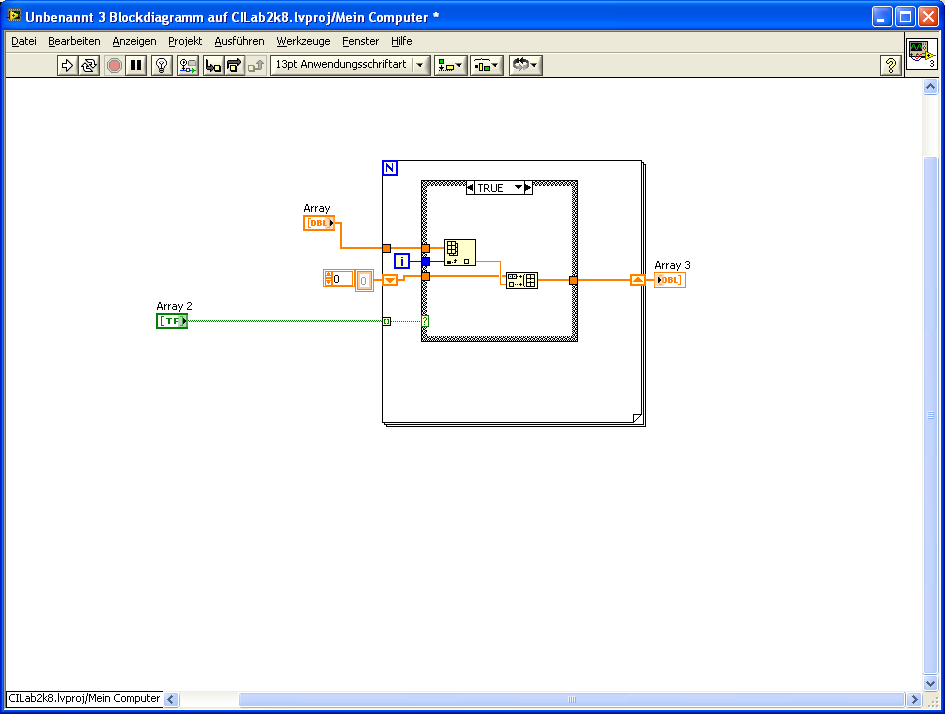Click the loop iteration i terminal
The image size is (945, 714).
click(402, 261)
